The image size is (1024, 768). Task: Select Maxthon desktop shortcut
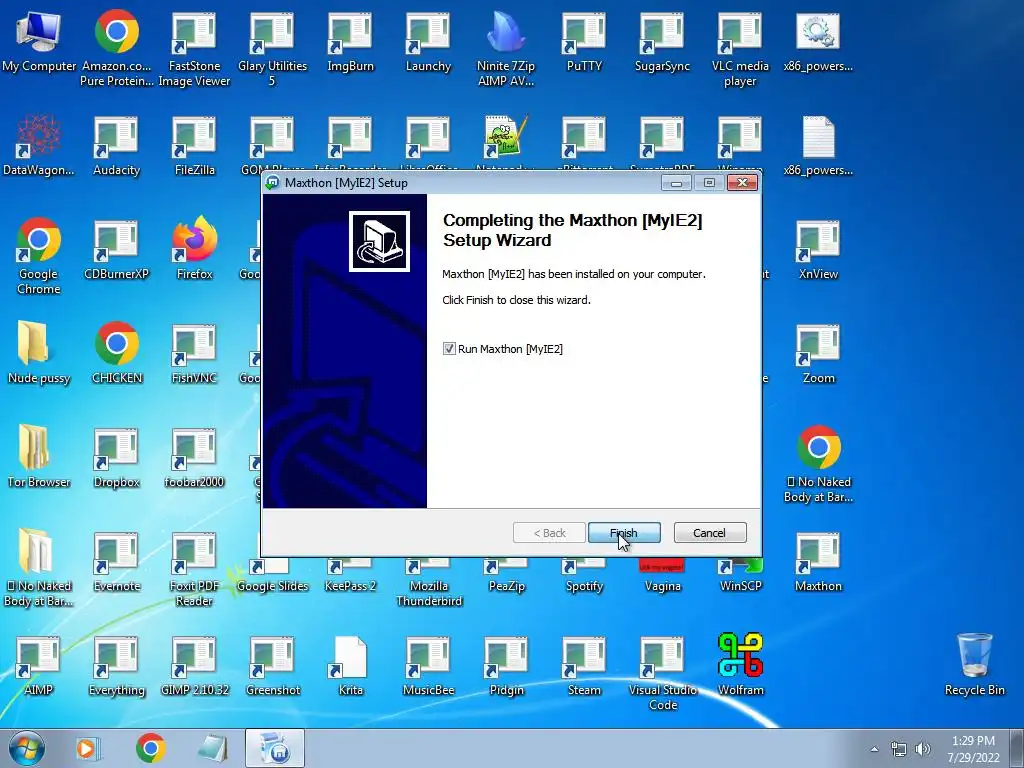click(x=818, y=562)
